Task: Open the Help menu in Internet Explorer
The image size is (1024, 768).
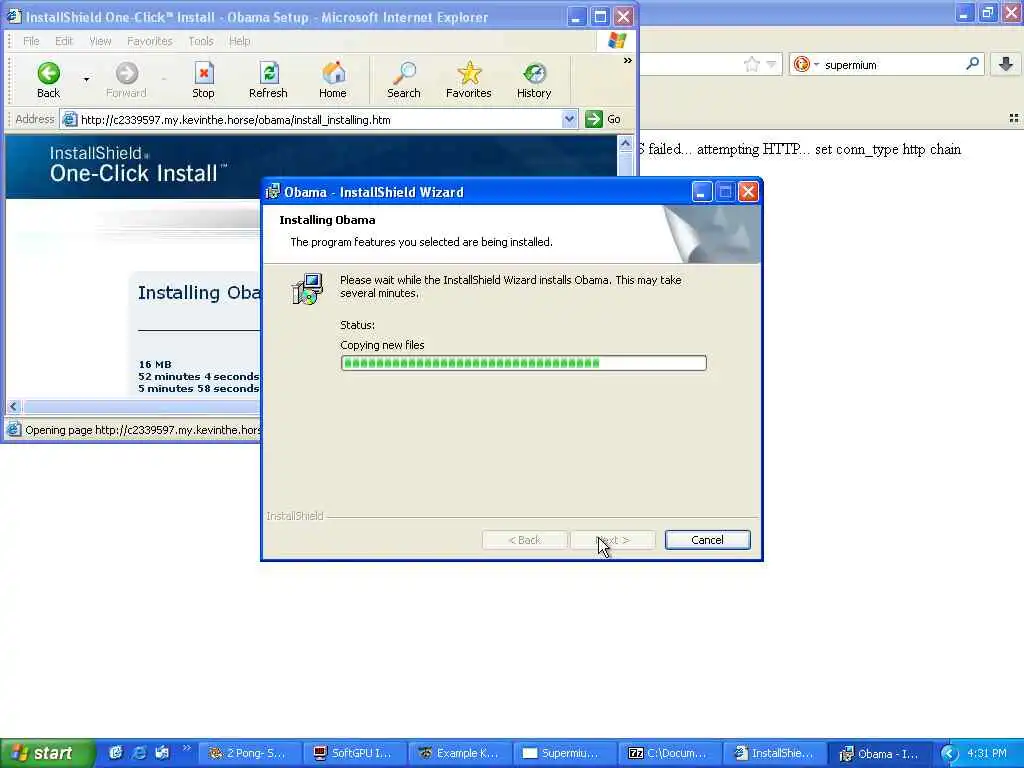Action: coord(240,41)
